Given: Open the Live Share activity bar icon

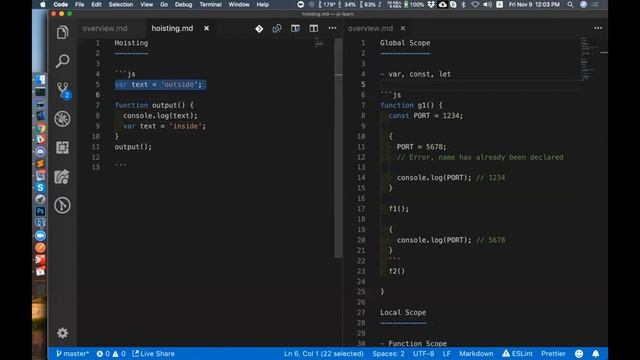Looking at the screenshot, I should [x=62, y=176].
